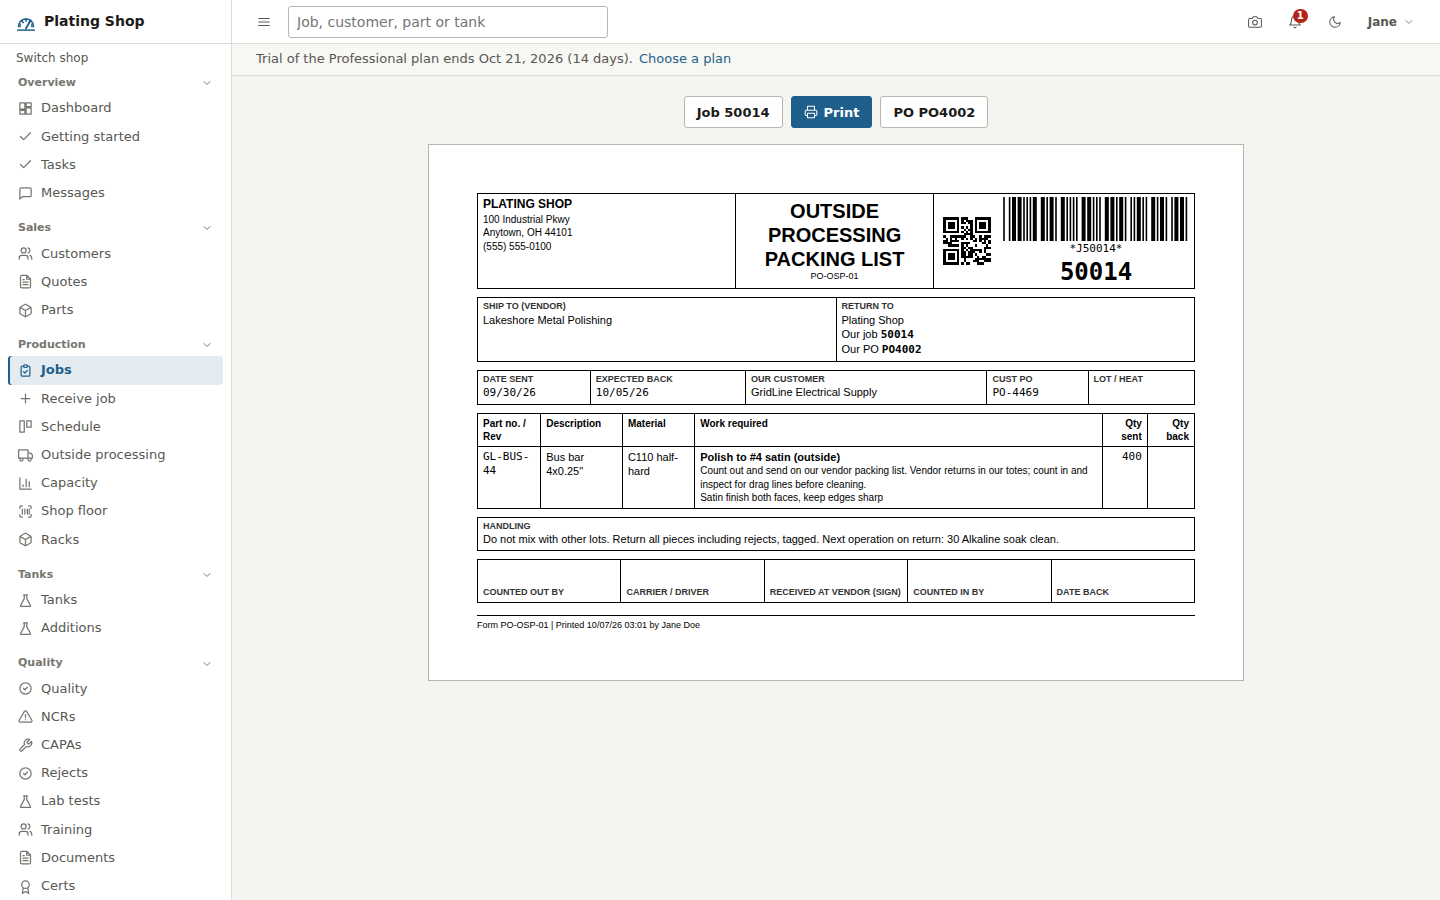Open Documents page in sidebar
The image size is (1440, 900).
click(116, 858)
